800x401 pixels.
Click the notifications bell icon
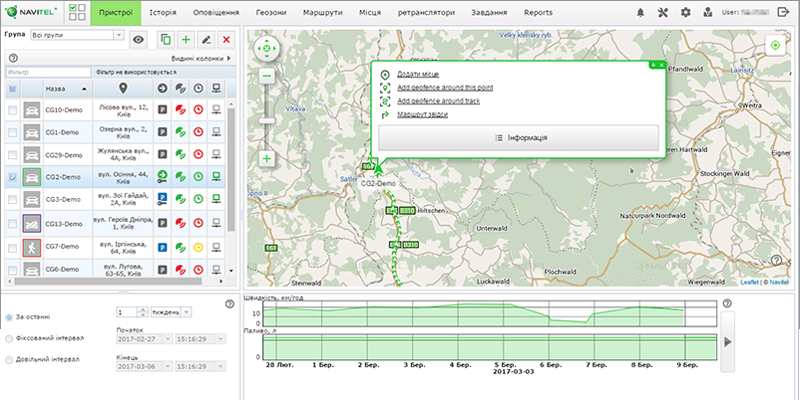pos(640,13)
